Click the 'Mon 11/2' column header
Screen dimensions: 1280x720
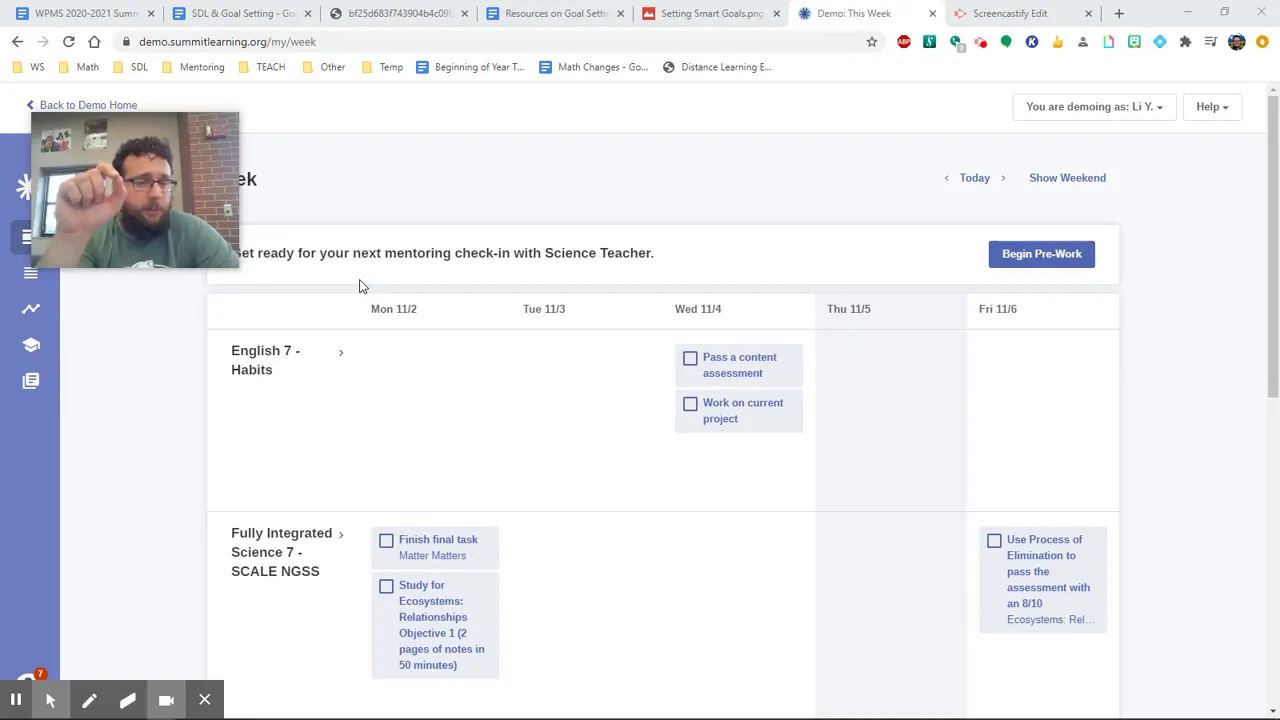click(394, 309)
